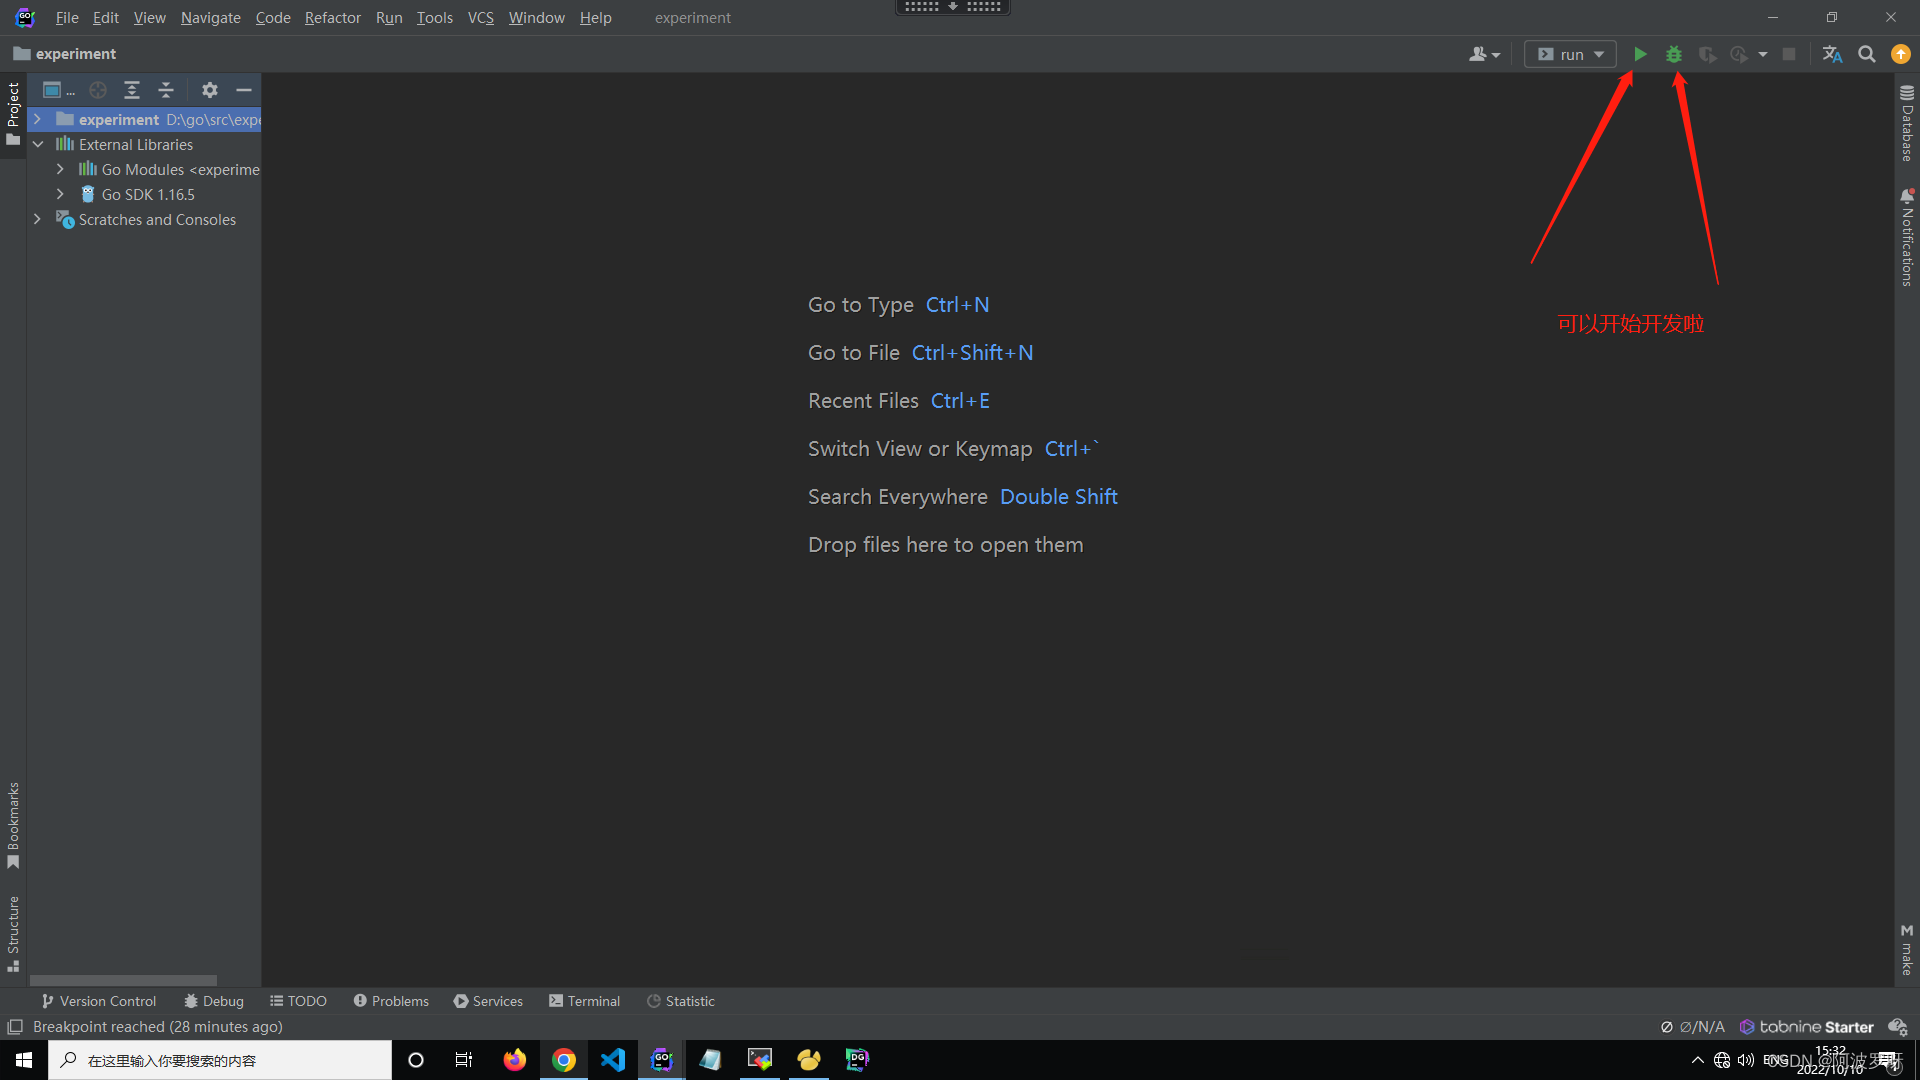This screenshot has height=1080, width=1920.
Task: Open the run configuration dropdown
Action: (x=1570, y=54)
